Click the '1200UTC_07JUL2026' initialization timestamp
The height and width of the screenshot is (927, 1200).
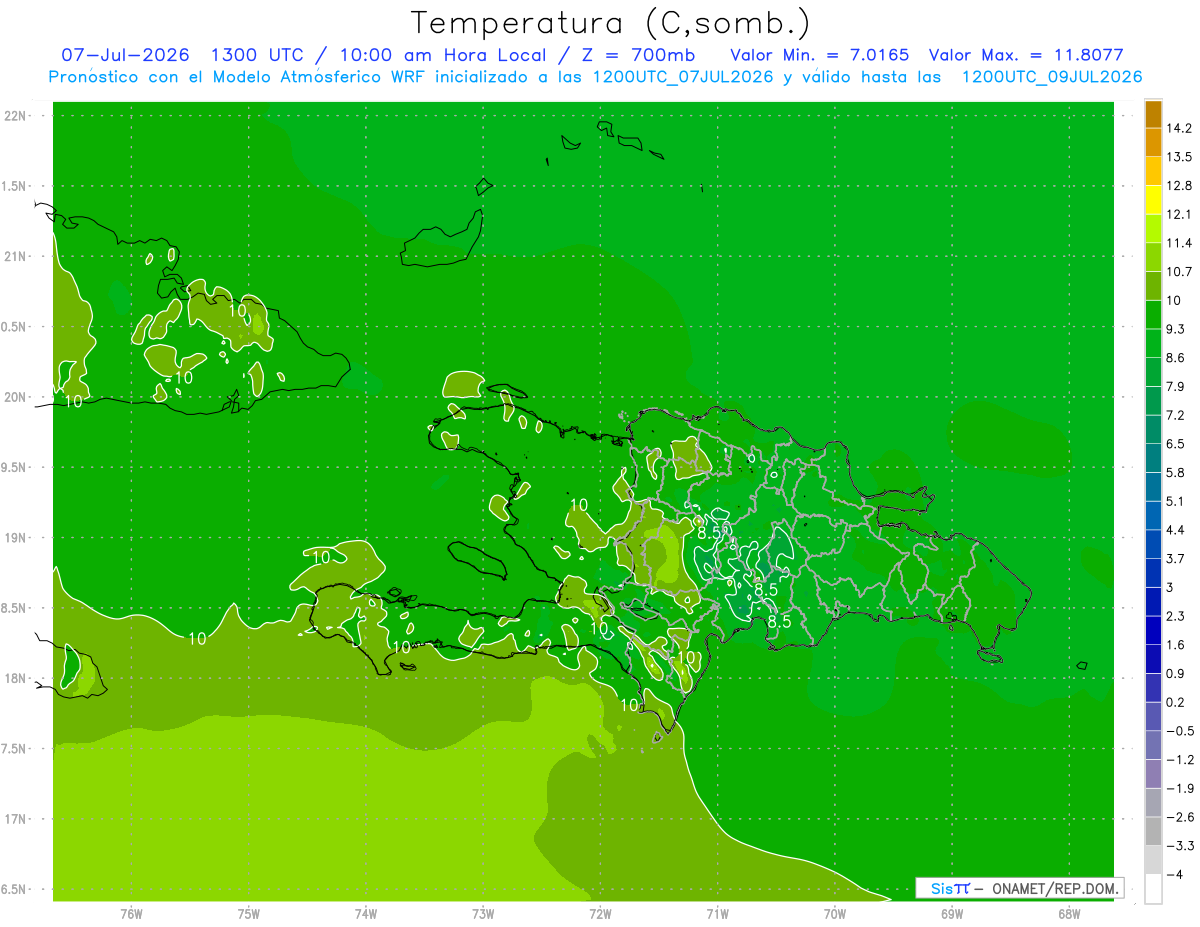point(683,77)
